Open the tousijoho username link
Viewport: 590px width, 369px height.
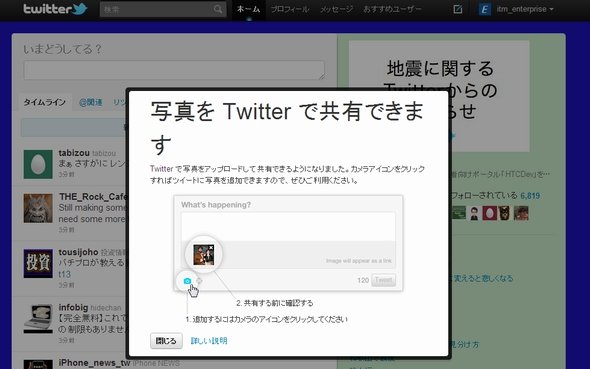(78, 252)
